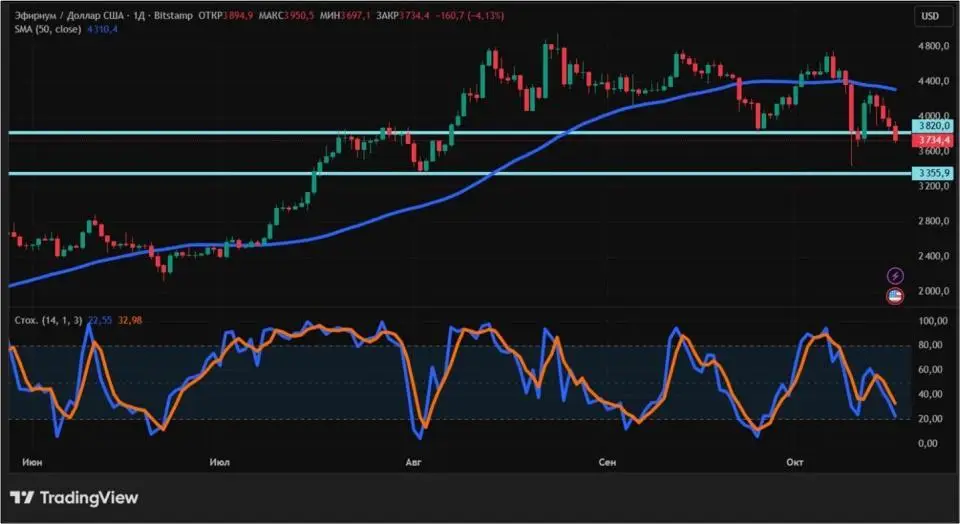Click the SMA (50, close) indicator legend

[48, 29]
